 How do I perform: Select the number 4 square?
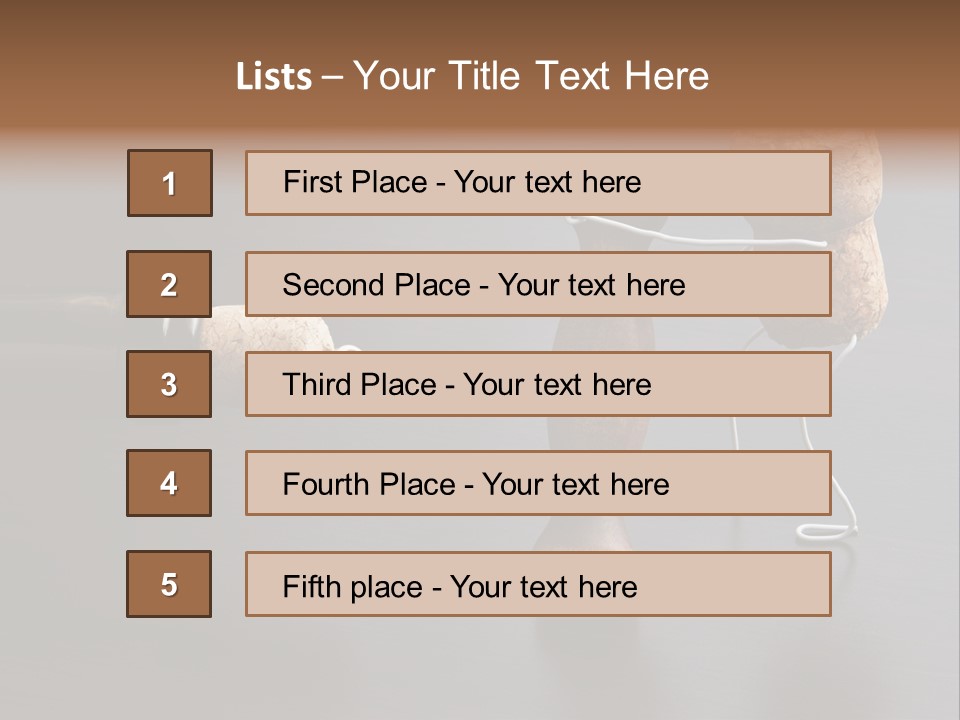tap(169, 483)
